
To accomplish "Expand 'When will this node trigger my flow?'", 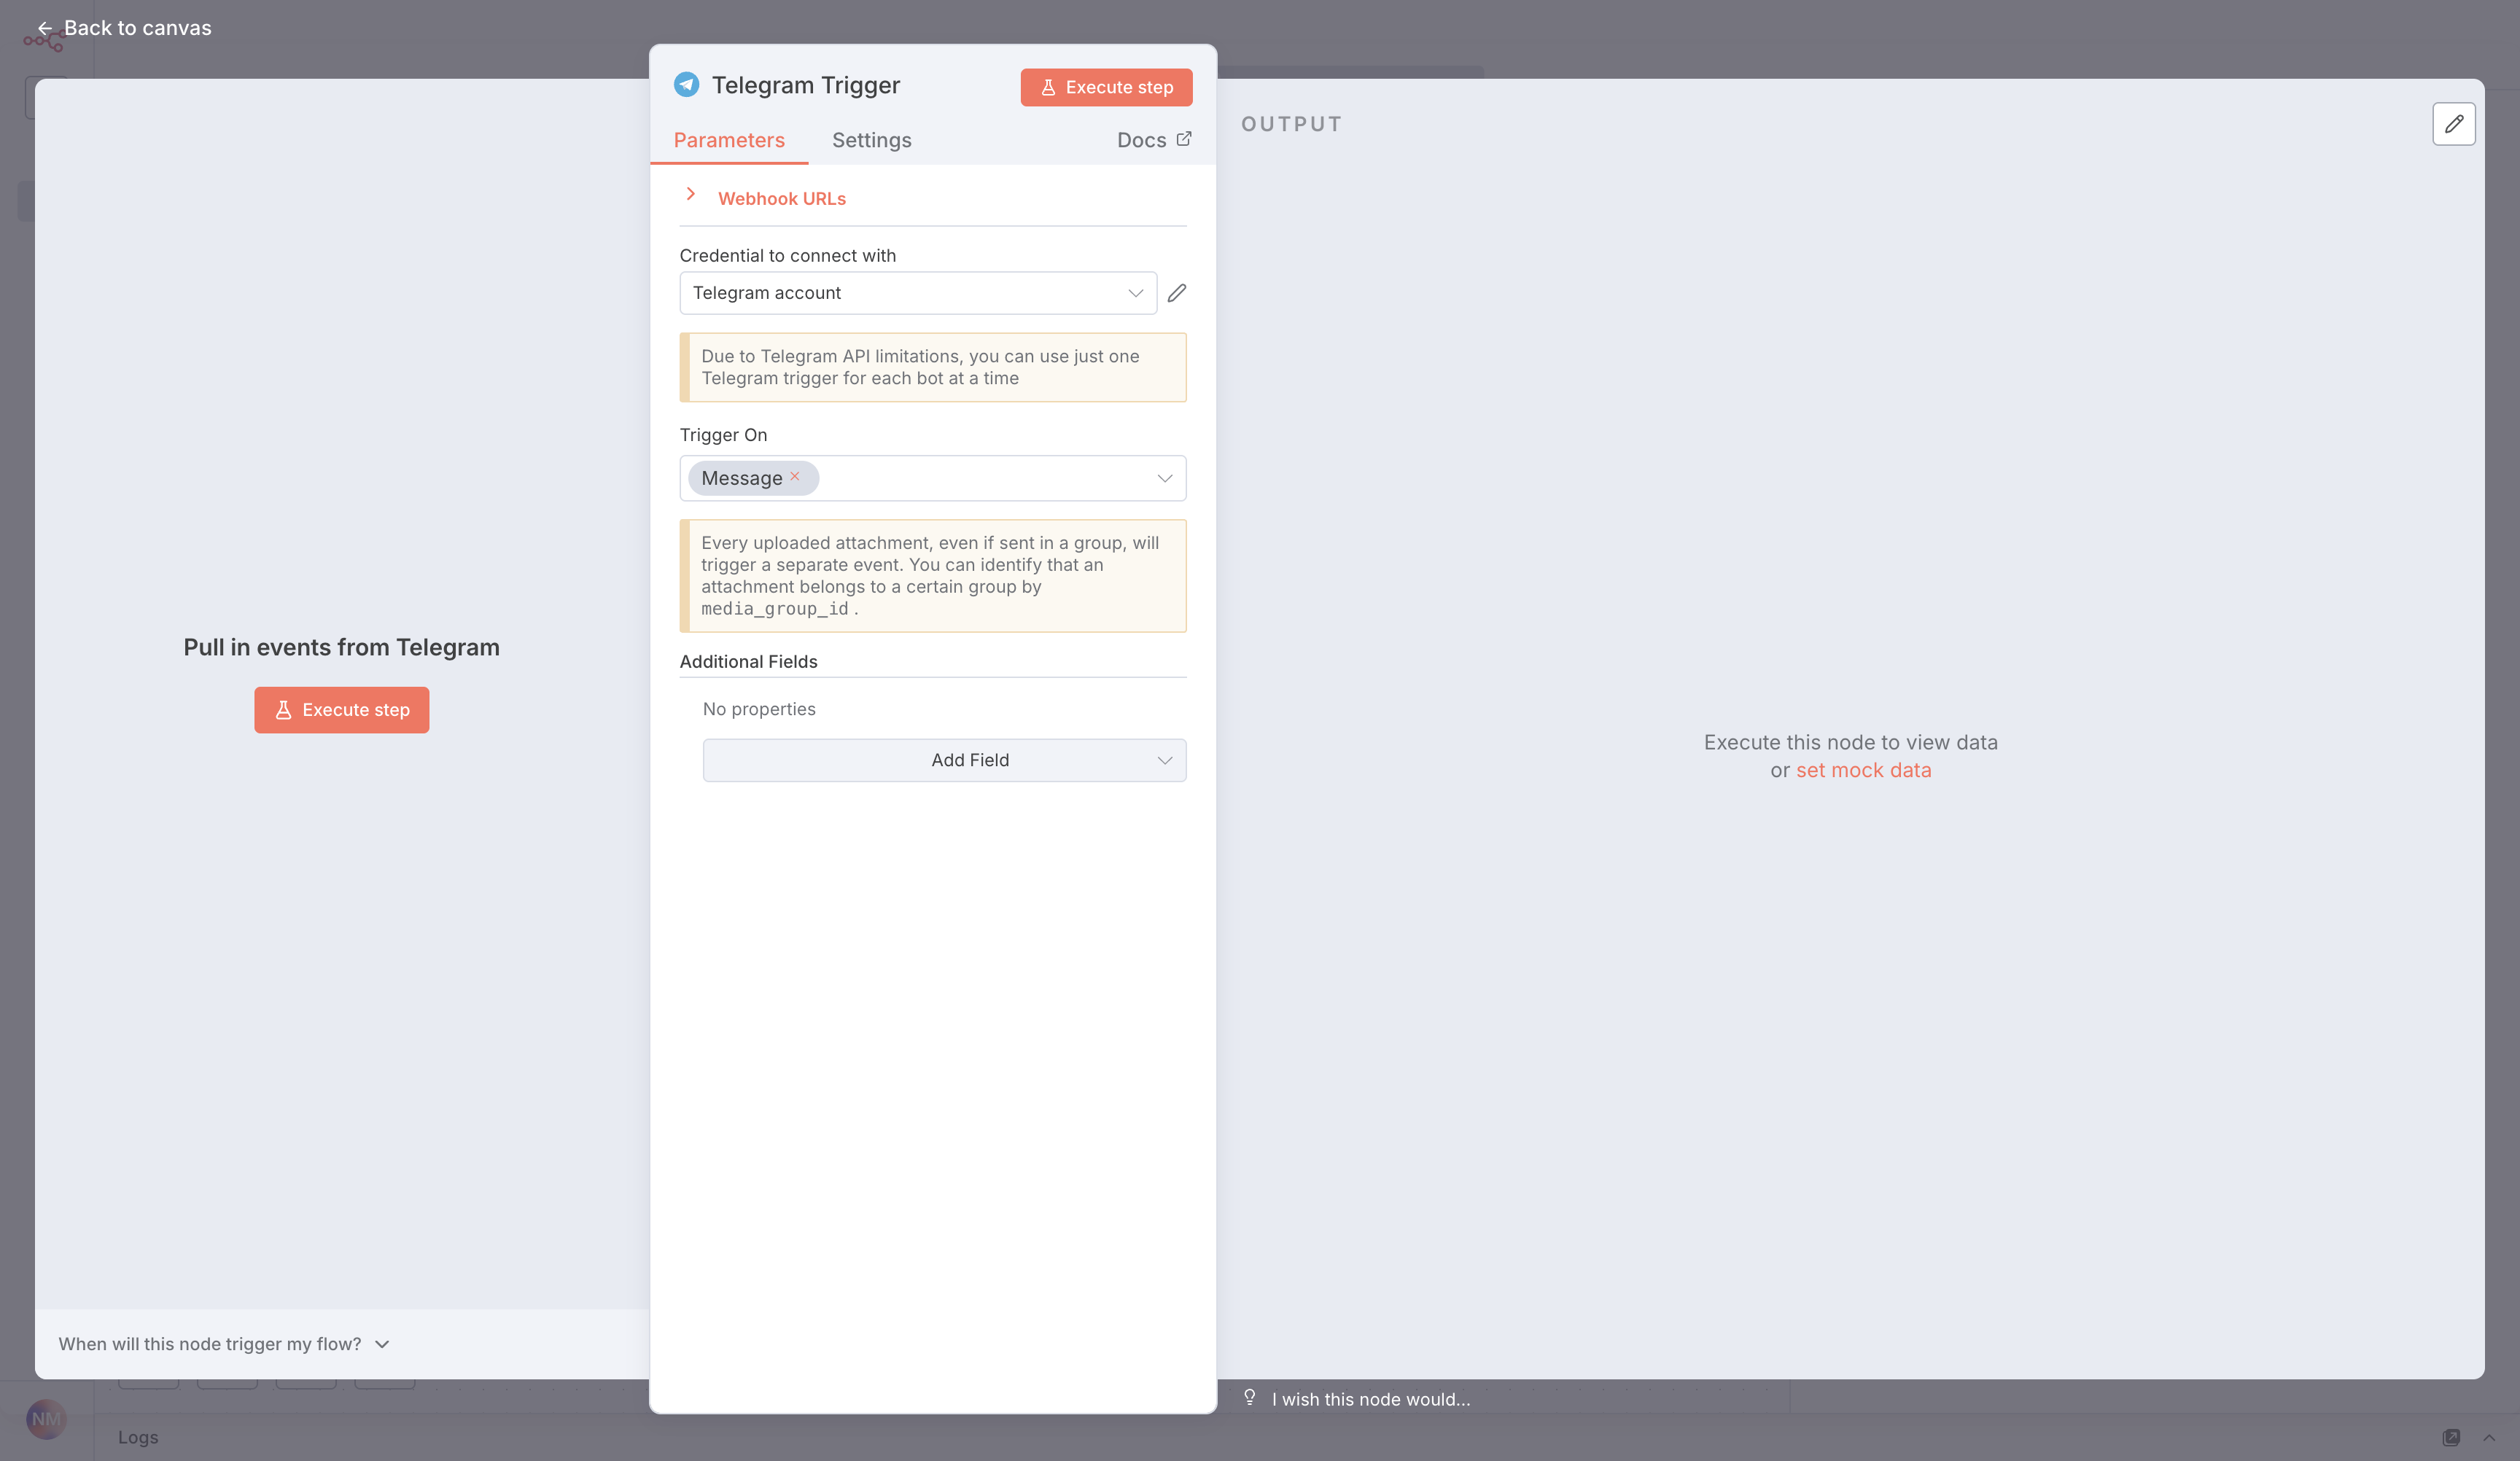I will click(223, 1344).
